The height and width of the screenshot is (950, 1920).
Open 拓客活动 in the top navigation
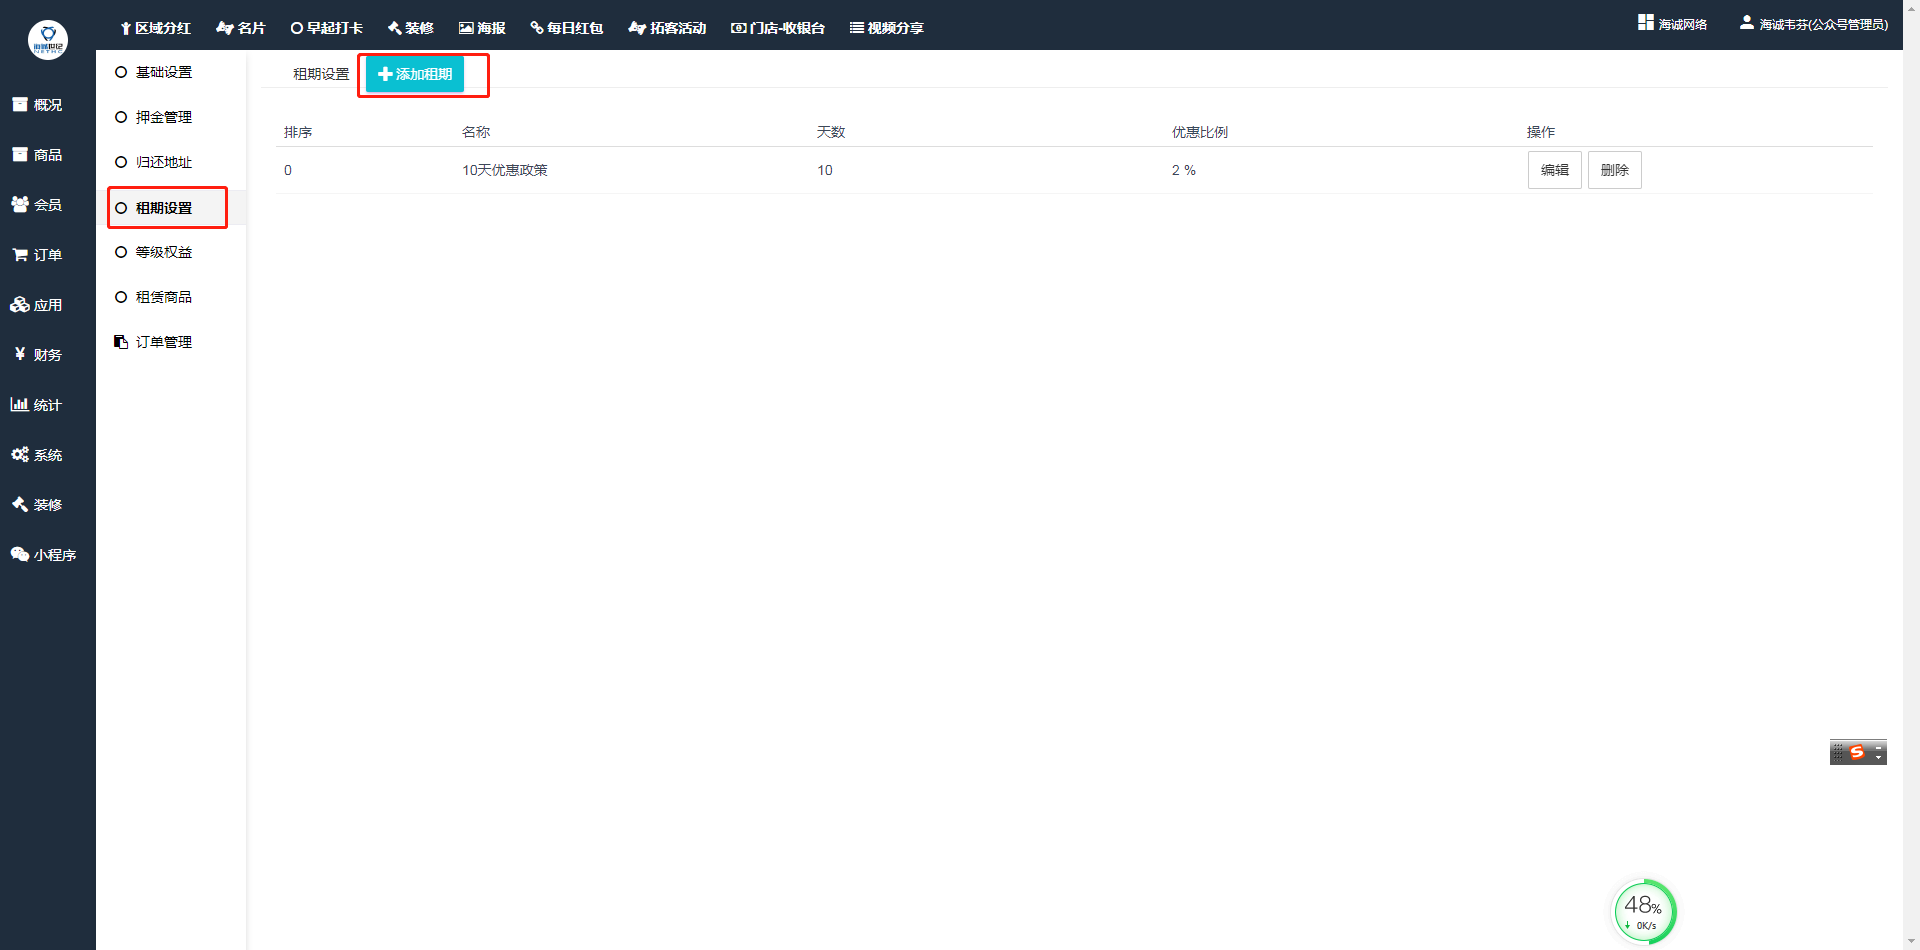(667, 28)
